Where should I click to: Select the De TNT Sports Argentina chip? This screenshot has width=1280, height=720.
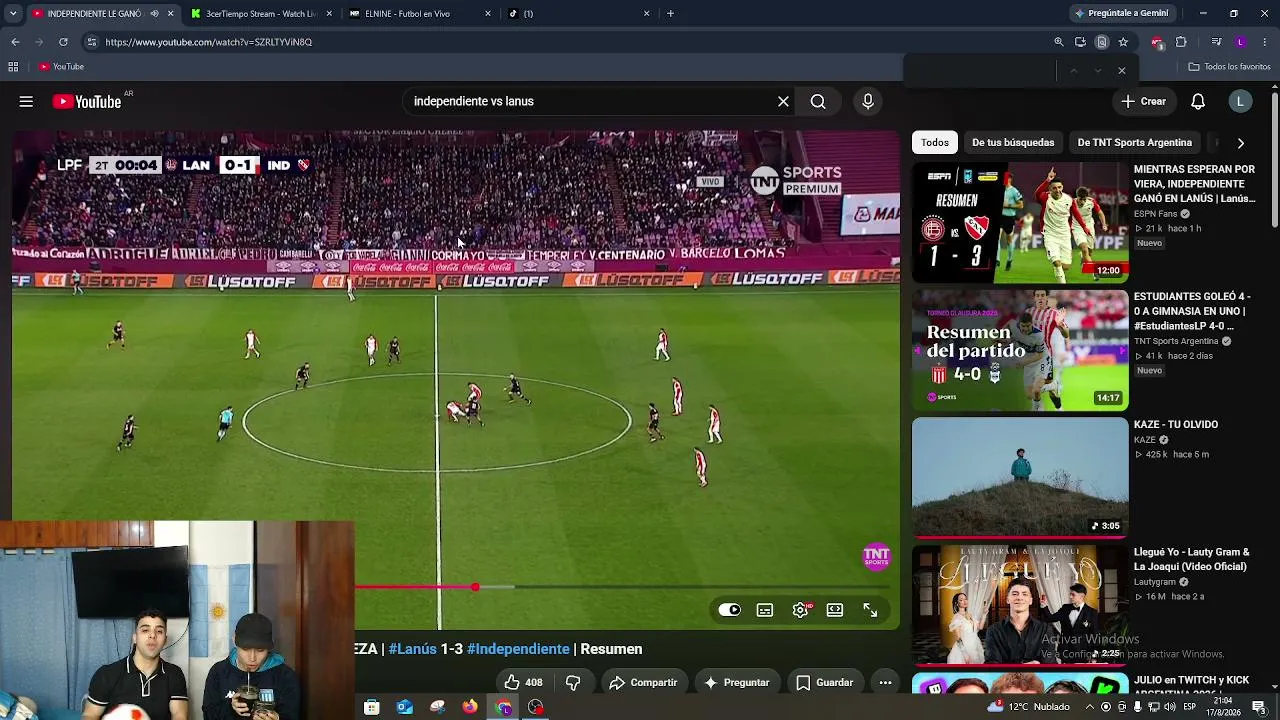tap(1134, 142)
